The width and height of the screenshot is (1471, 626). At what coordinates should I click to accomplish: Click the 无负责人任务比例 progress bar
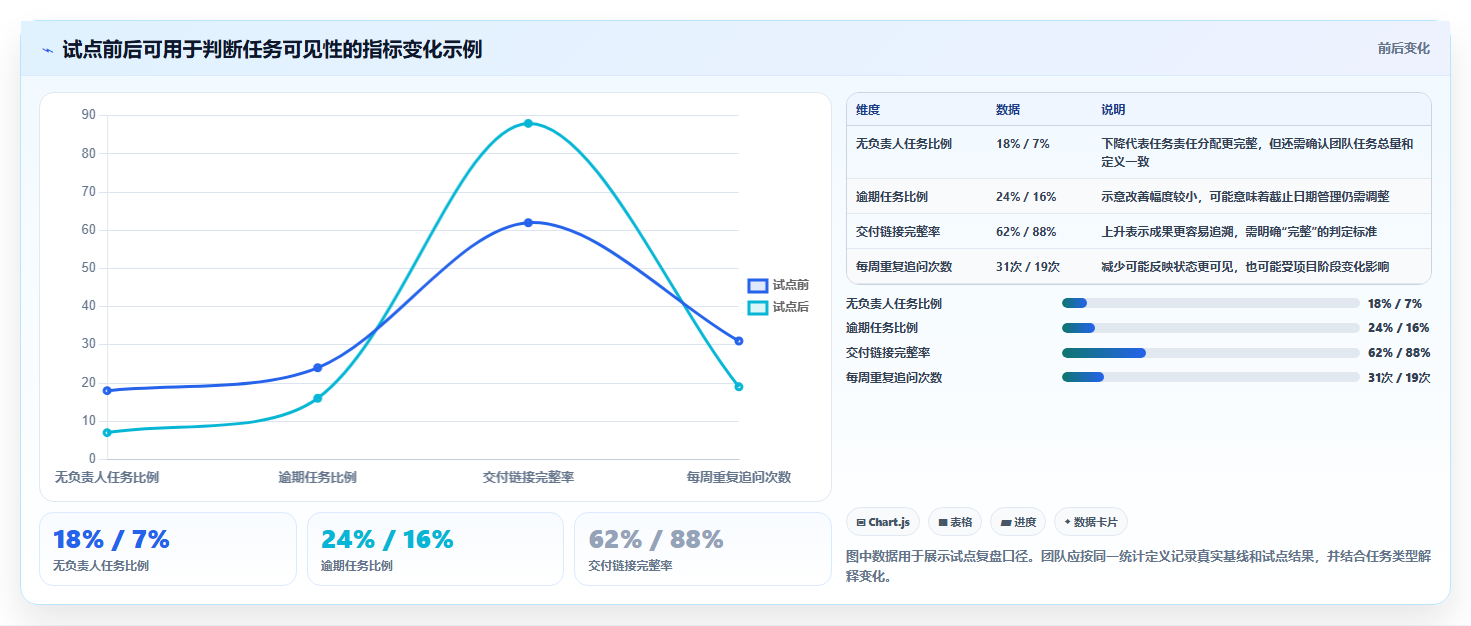click(1210, 303)
